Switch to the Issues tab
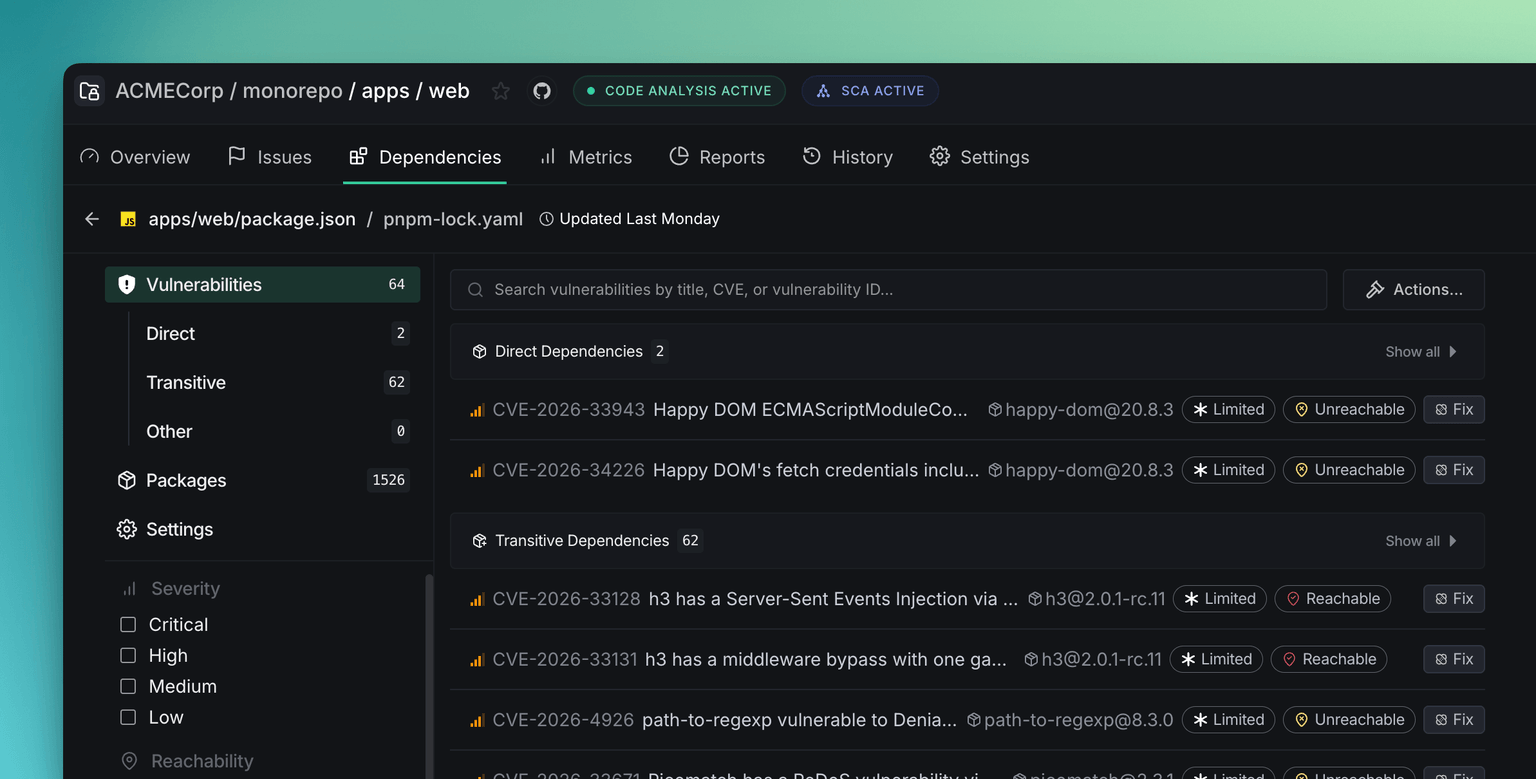1536x779 pixels. pos(270,157)
